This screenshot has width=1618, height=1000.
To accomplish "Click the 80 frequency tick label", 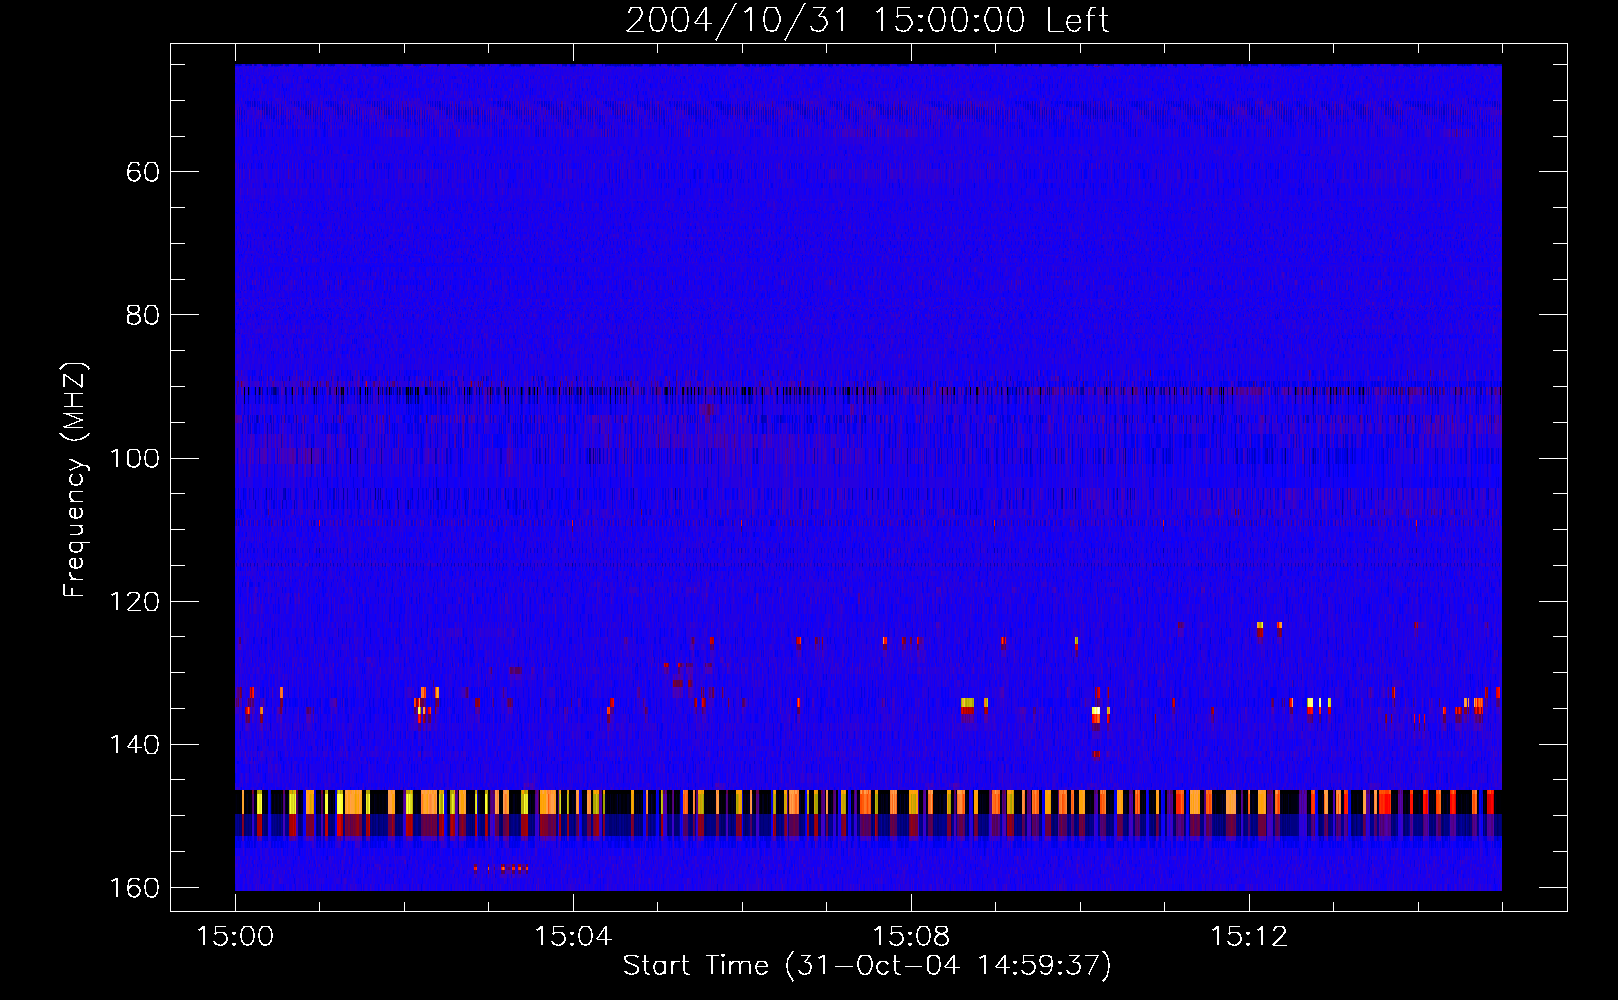I will point(143,315).
